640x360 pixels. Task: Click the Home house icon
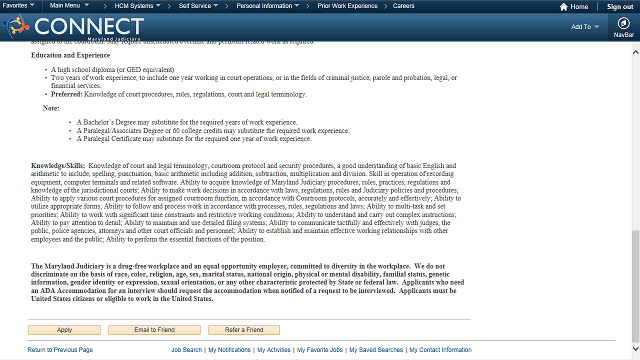(x=564, y=7)
